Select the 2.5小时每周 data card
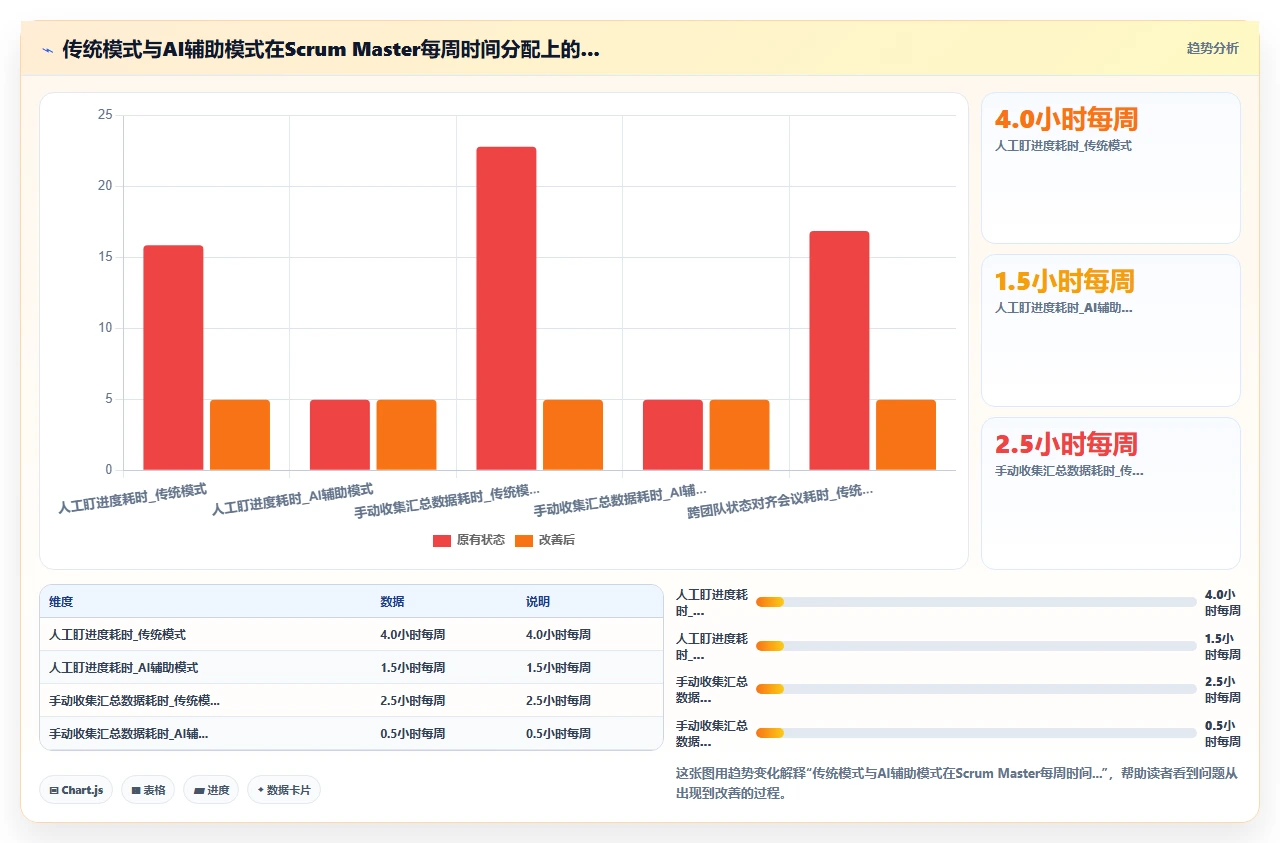 (x=1110, y=493)
